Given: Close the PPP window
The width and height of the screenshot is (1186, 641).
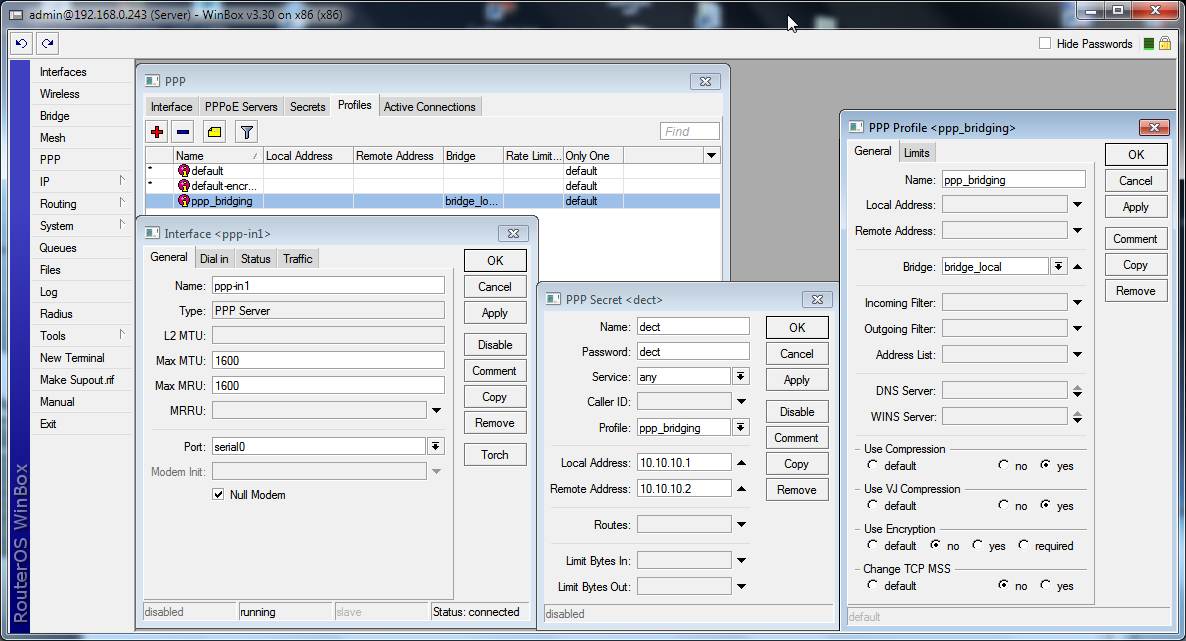Looking at the screenshot, I should pyautogui.click(x=705, y=82).
